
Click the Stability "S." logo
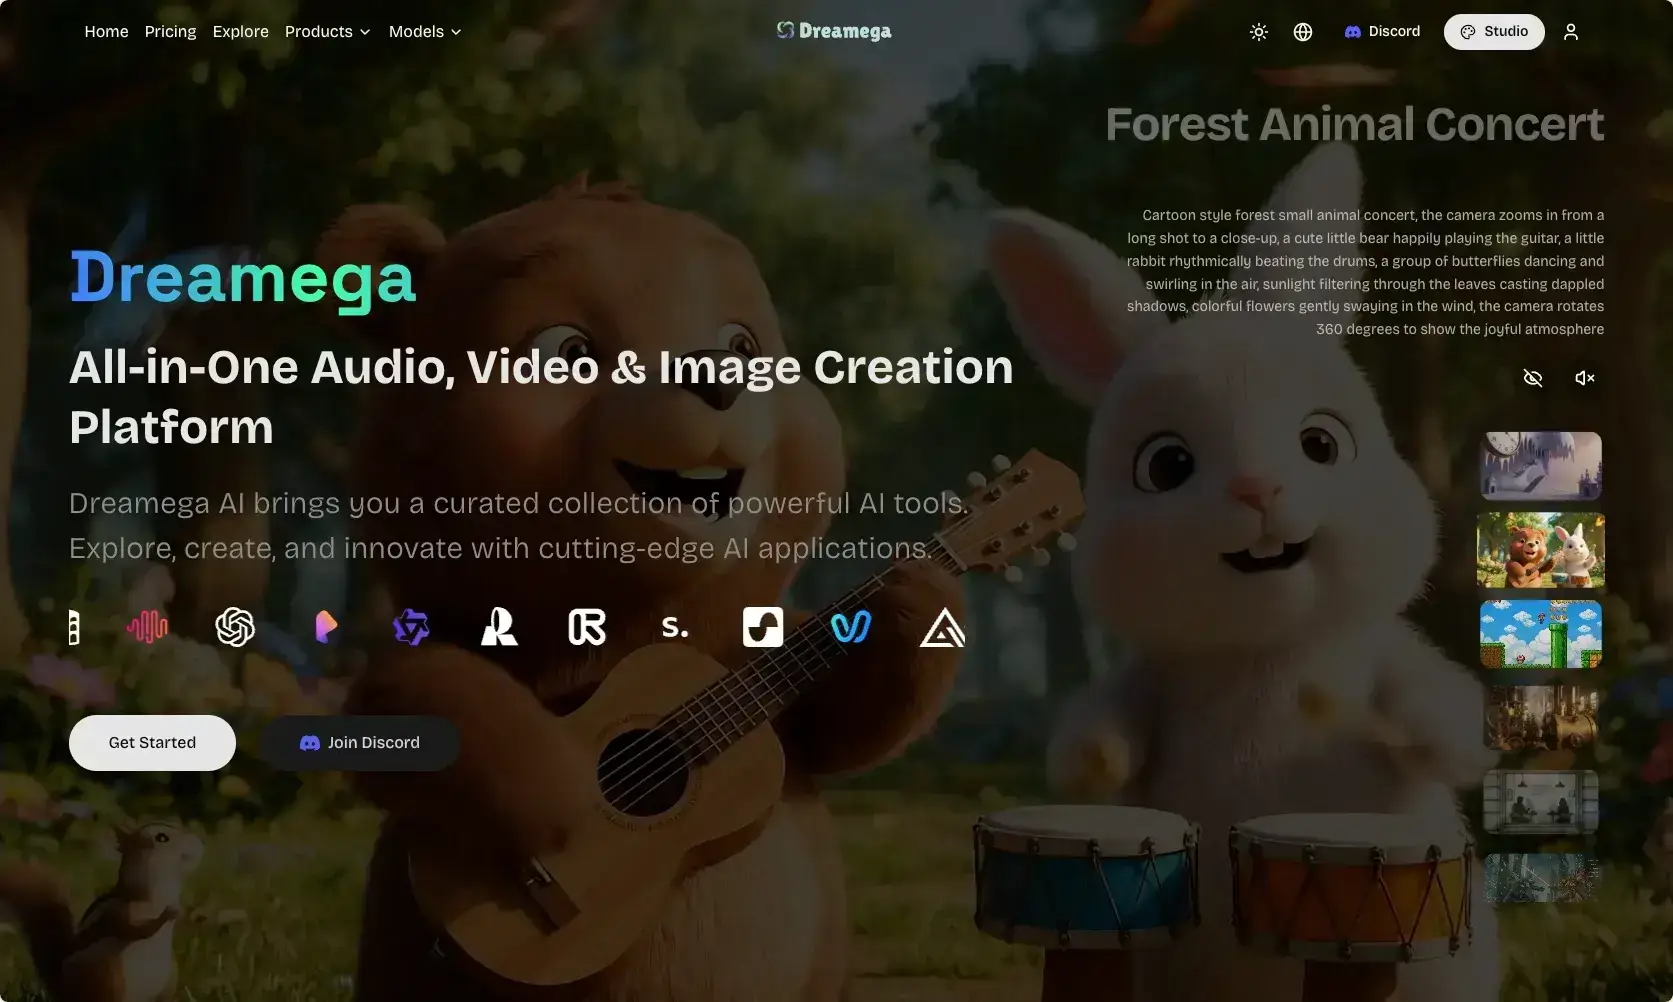click(675, 627)
